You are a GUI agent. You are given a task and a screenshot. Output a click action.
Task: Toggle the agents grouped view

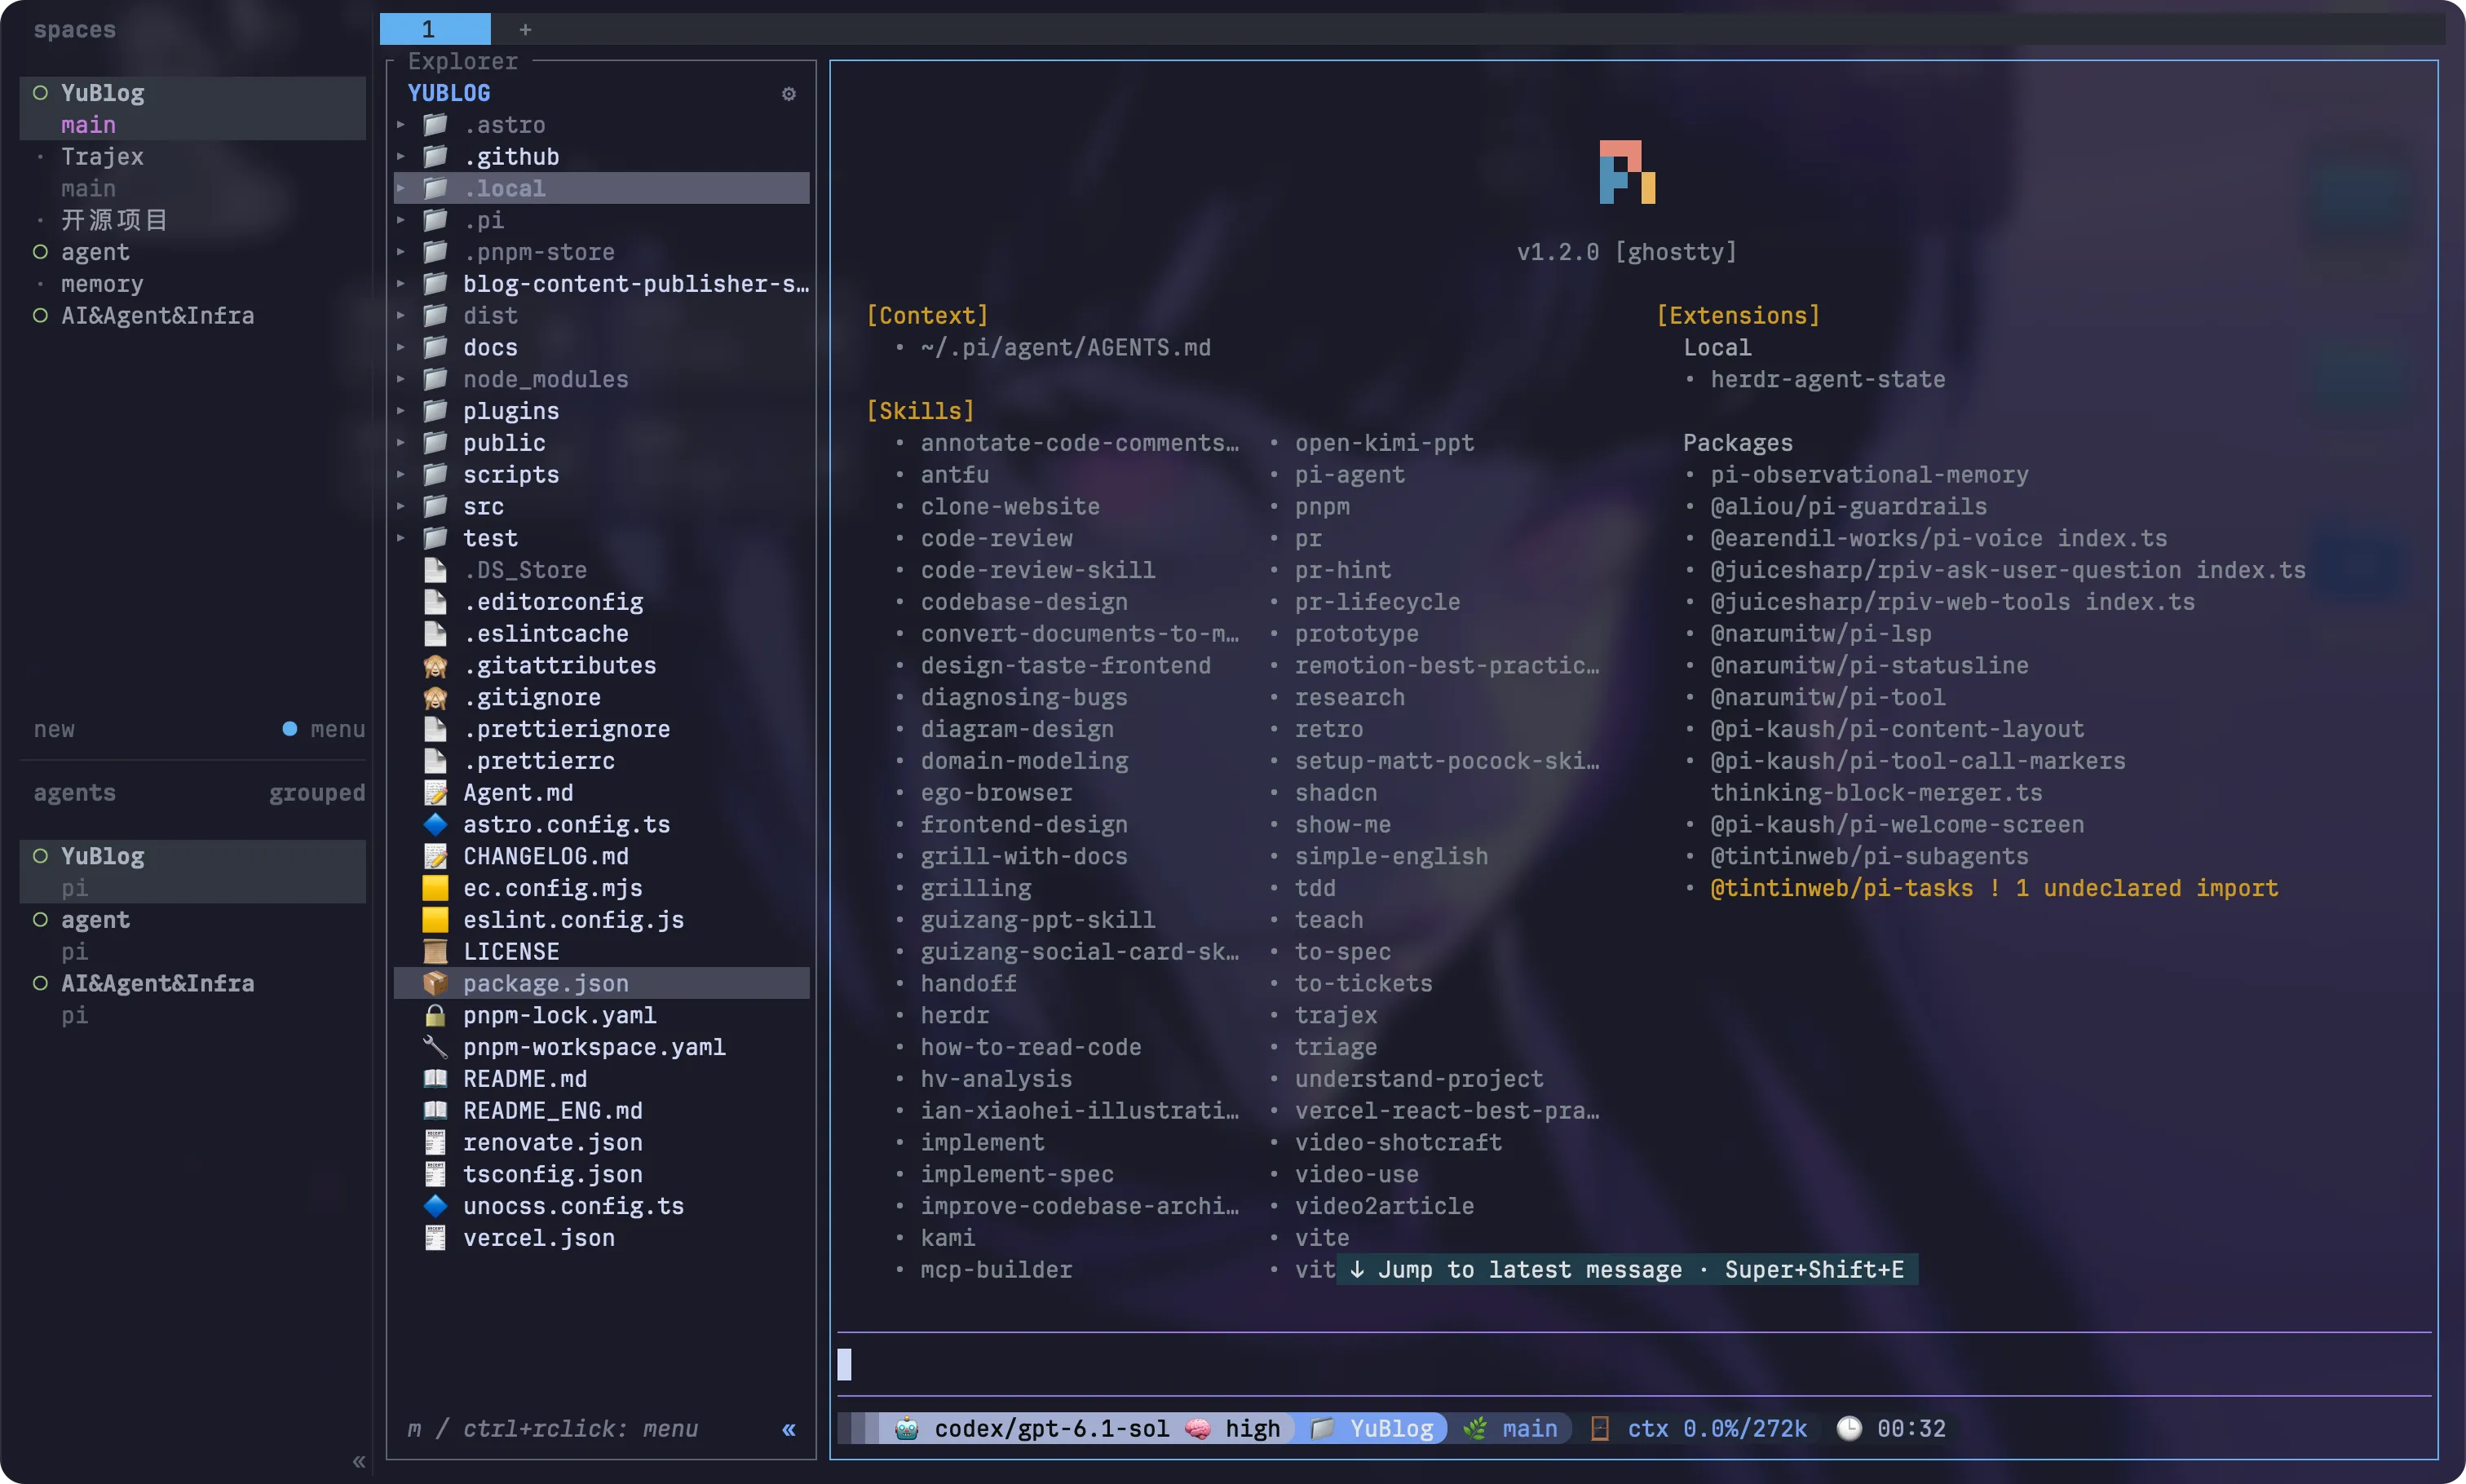point(317,793)
